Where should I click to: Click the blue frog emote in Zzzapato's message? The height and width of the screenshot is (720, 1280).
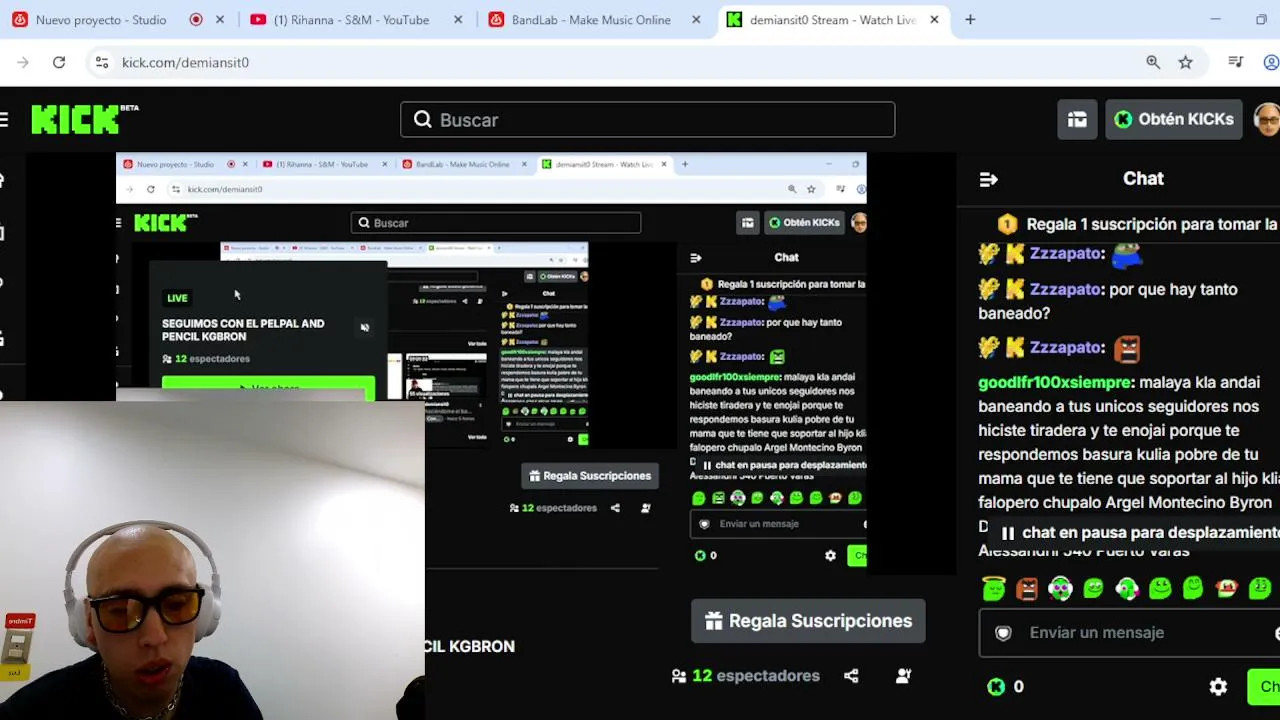[1127, 256]
